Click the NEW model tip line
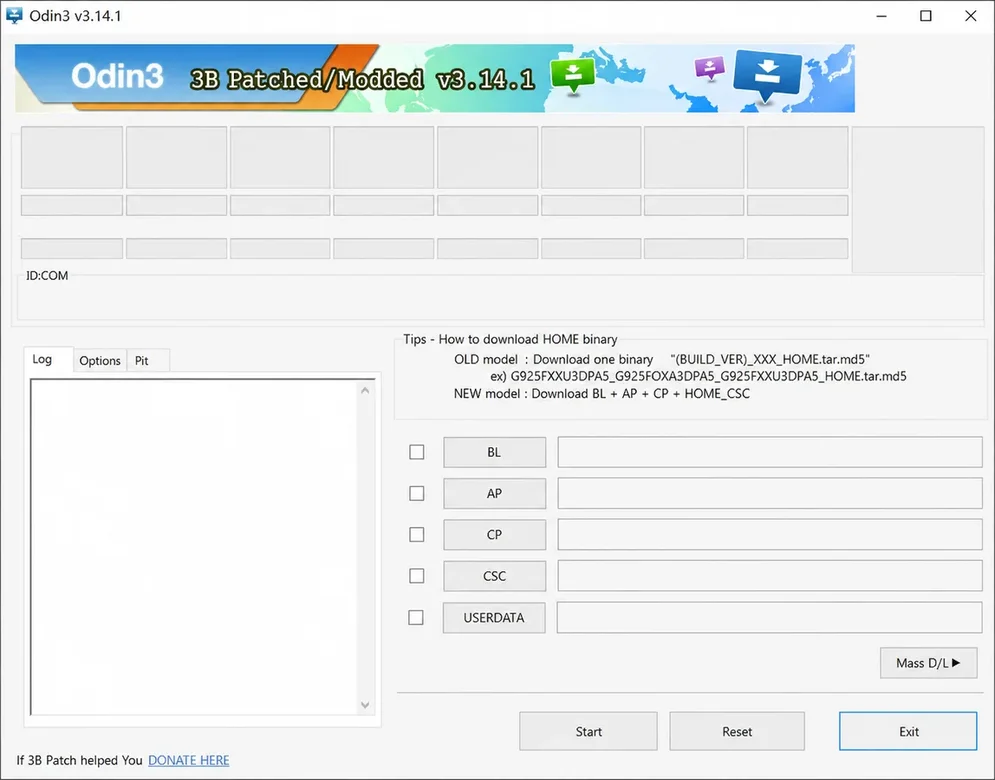Viewport: 995px width, 780px height. 602,393
